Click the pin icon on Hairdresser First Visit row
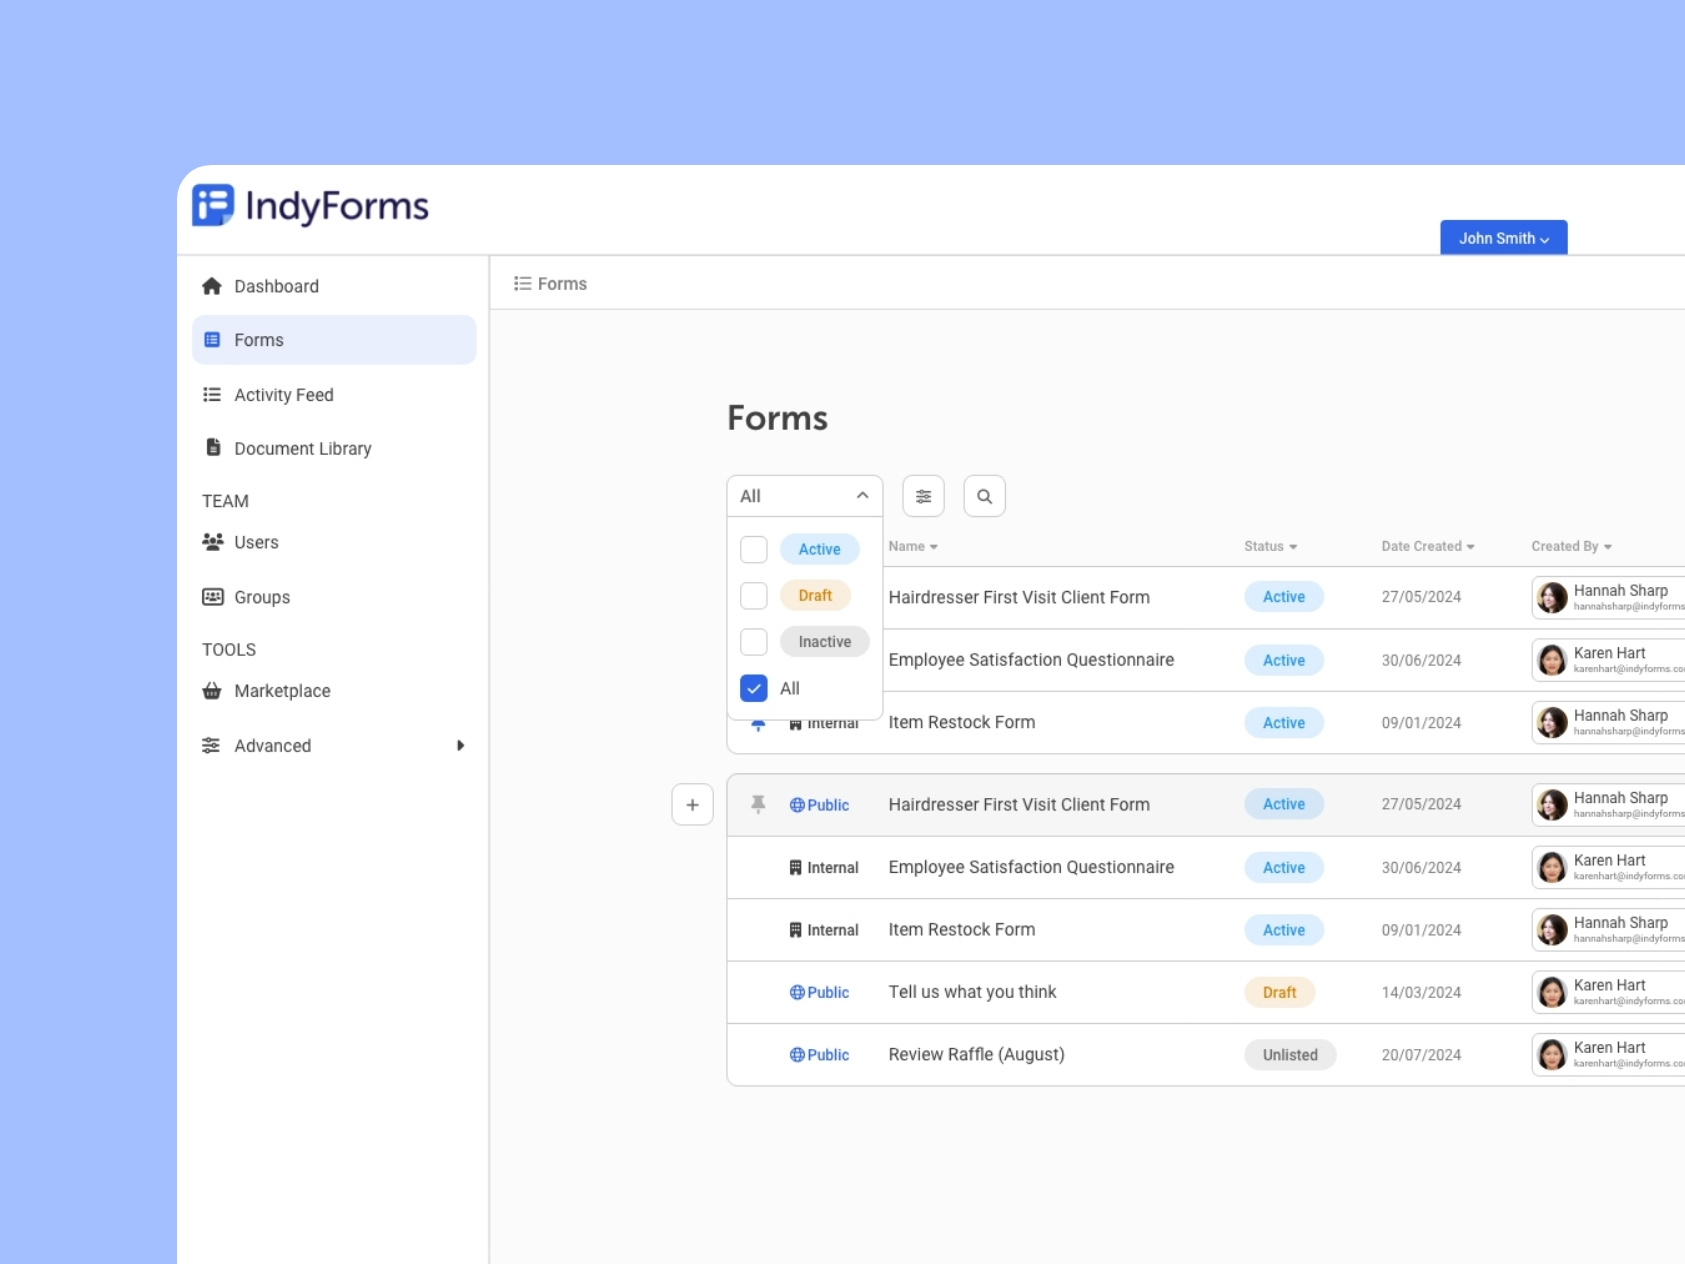 (x=758, y=804)
